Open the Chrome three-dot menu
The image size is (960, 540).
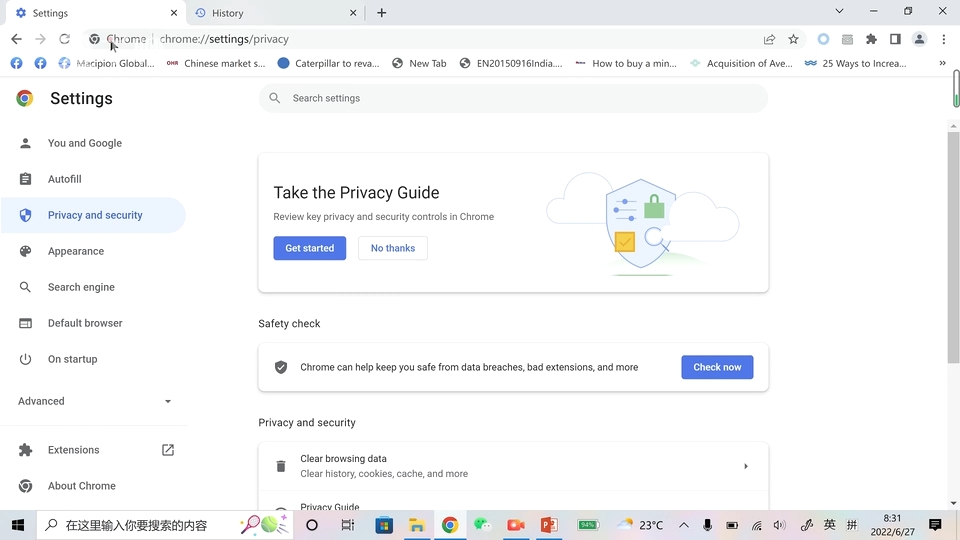943,39
